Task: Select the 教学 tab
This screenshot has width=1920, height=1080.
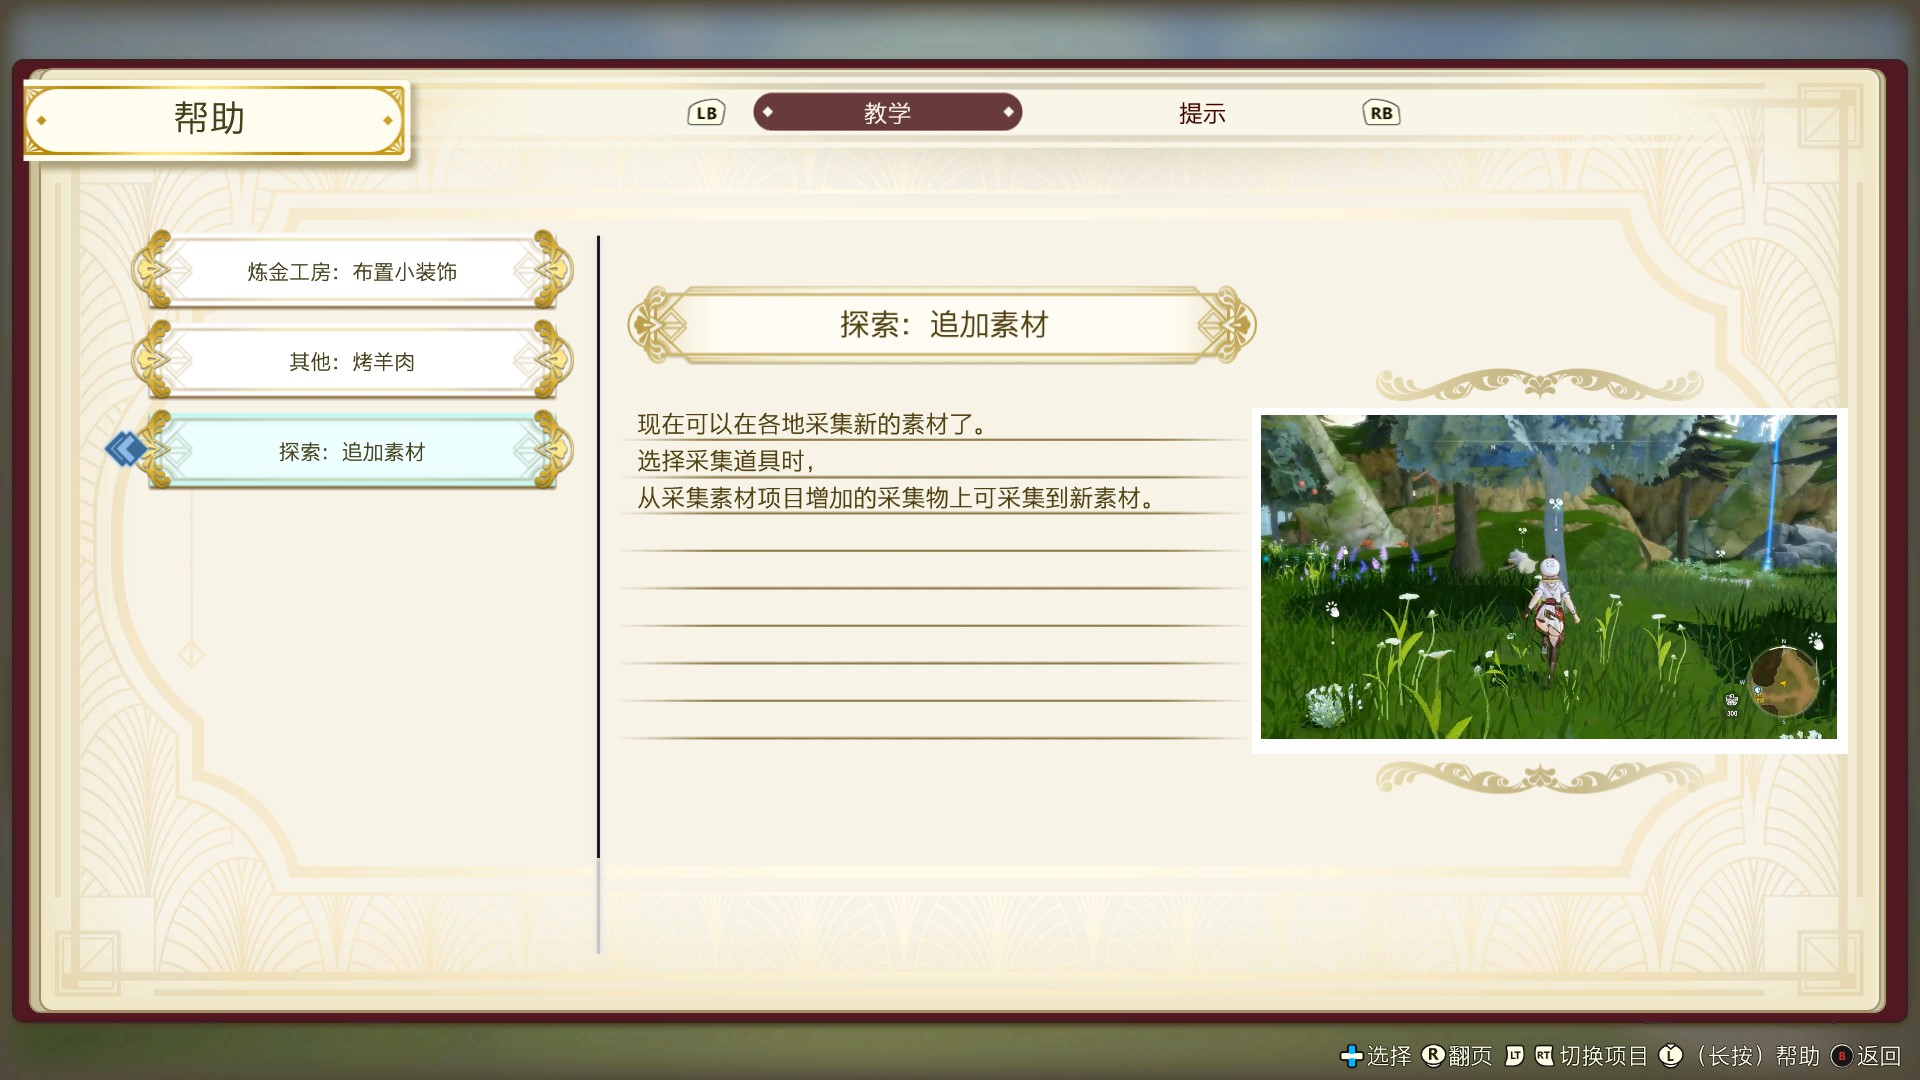Action: pos(887,112)
